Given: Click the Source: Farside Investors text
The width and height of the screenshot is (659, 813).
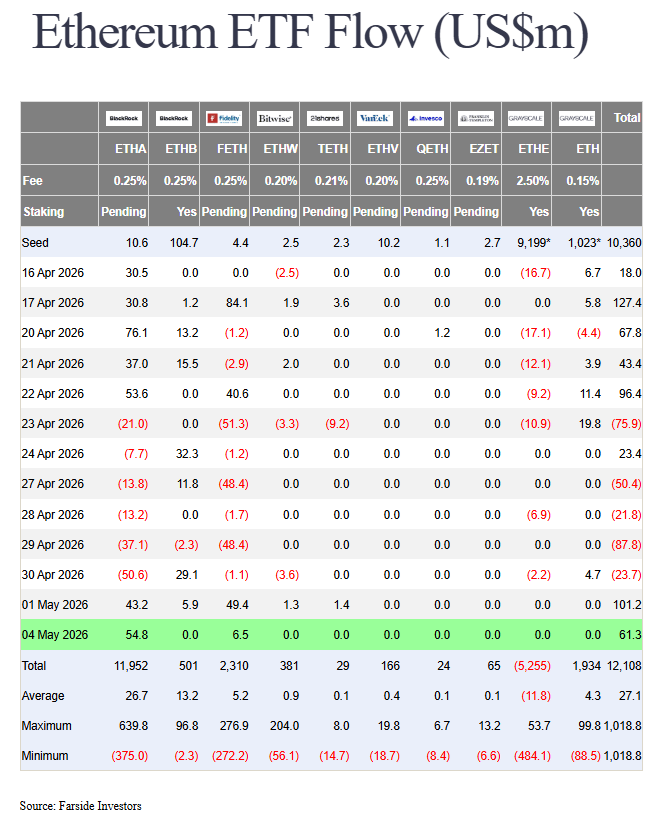Looking at the screenshot, I should [x=80, y=806].
